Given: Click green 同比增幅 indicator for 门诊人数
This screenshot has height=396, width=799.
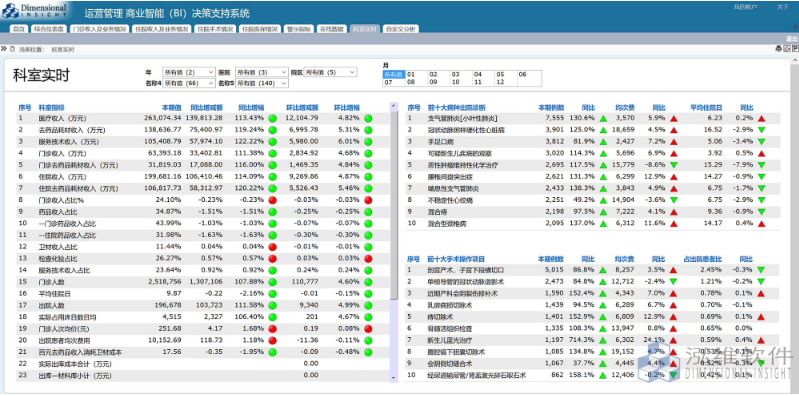Looking at the screenshot, I should pyautogui.click(x=273, y=282).
